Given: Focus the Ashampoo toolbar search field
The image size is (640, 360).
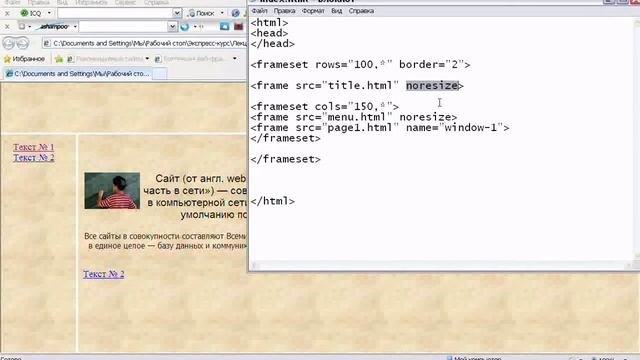Looking at the screenshot, I should coord(123,27).
